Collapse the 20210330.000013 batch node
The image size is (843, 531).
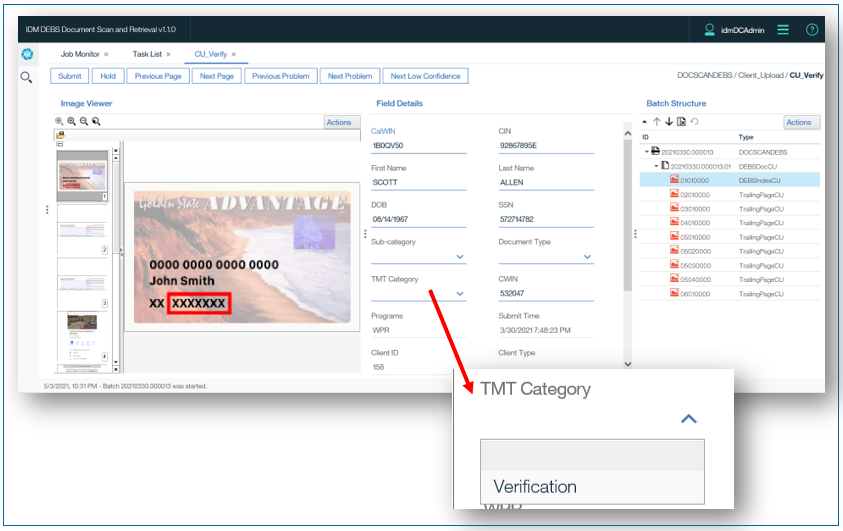click(647, 152)
